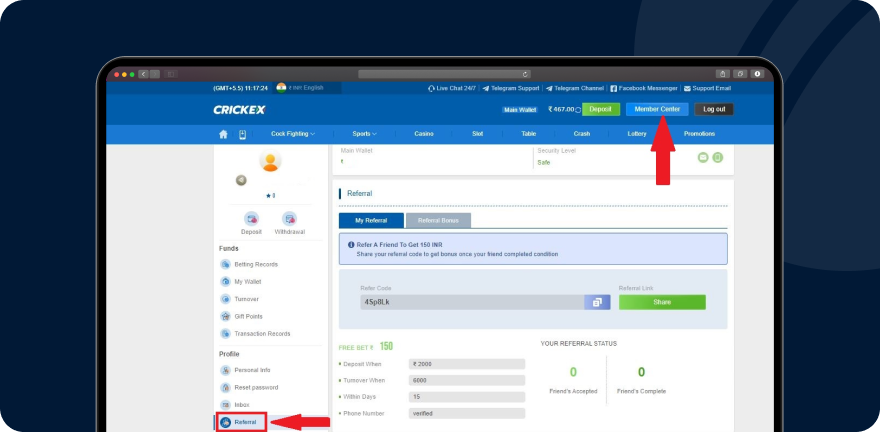Click the user avatar icon
This screenshot has height=432, width=880.
(x=270, y=160)
